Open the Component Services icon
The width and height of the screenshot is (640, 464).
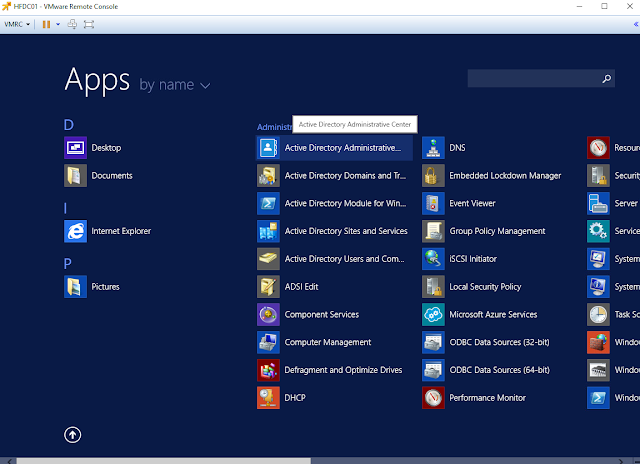[x=268, y=314]
